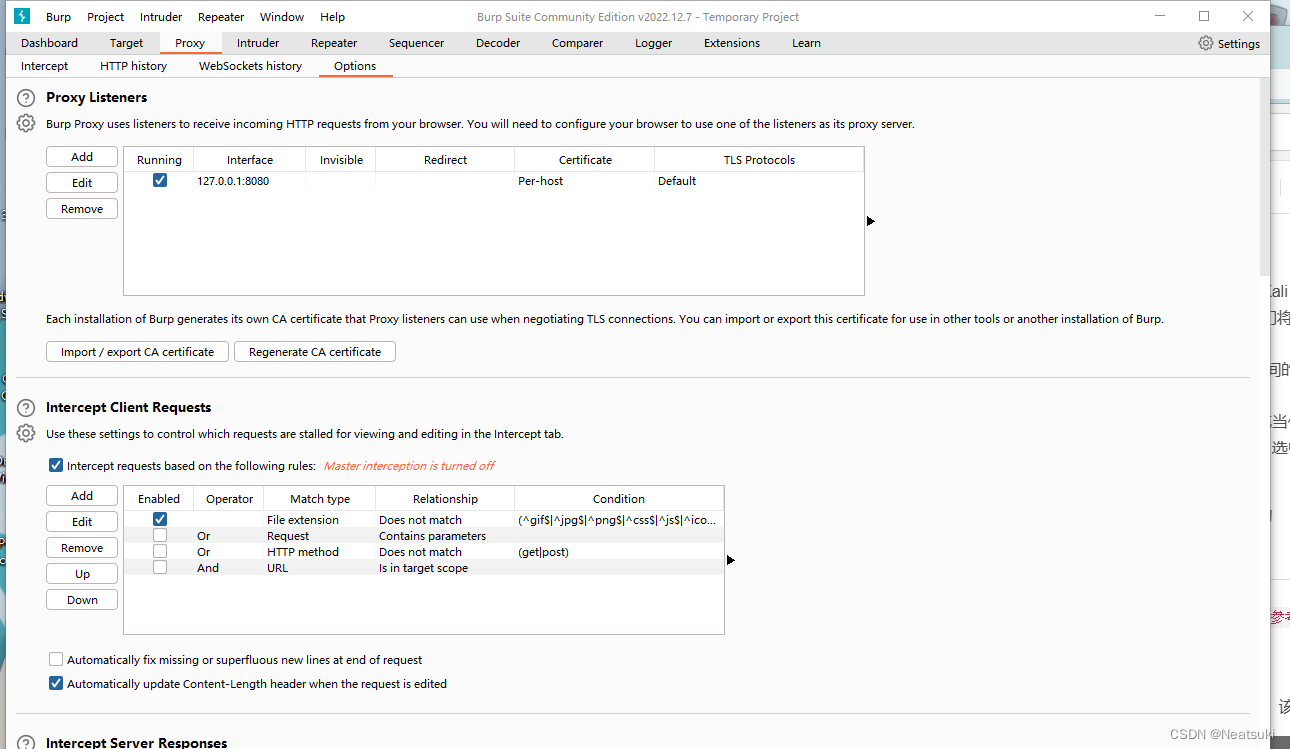
Task: Click the TLS Protocols column header
Action: click(x=759, y=160)
